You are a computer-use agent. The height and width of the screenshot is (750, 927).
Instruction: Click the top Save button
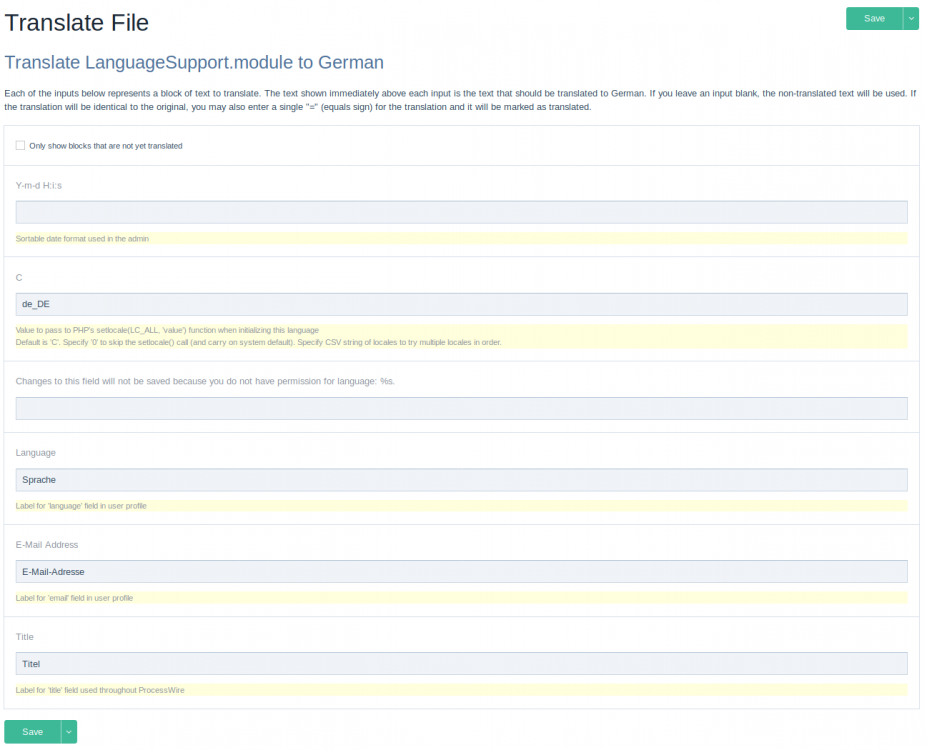874,18
